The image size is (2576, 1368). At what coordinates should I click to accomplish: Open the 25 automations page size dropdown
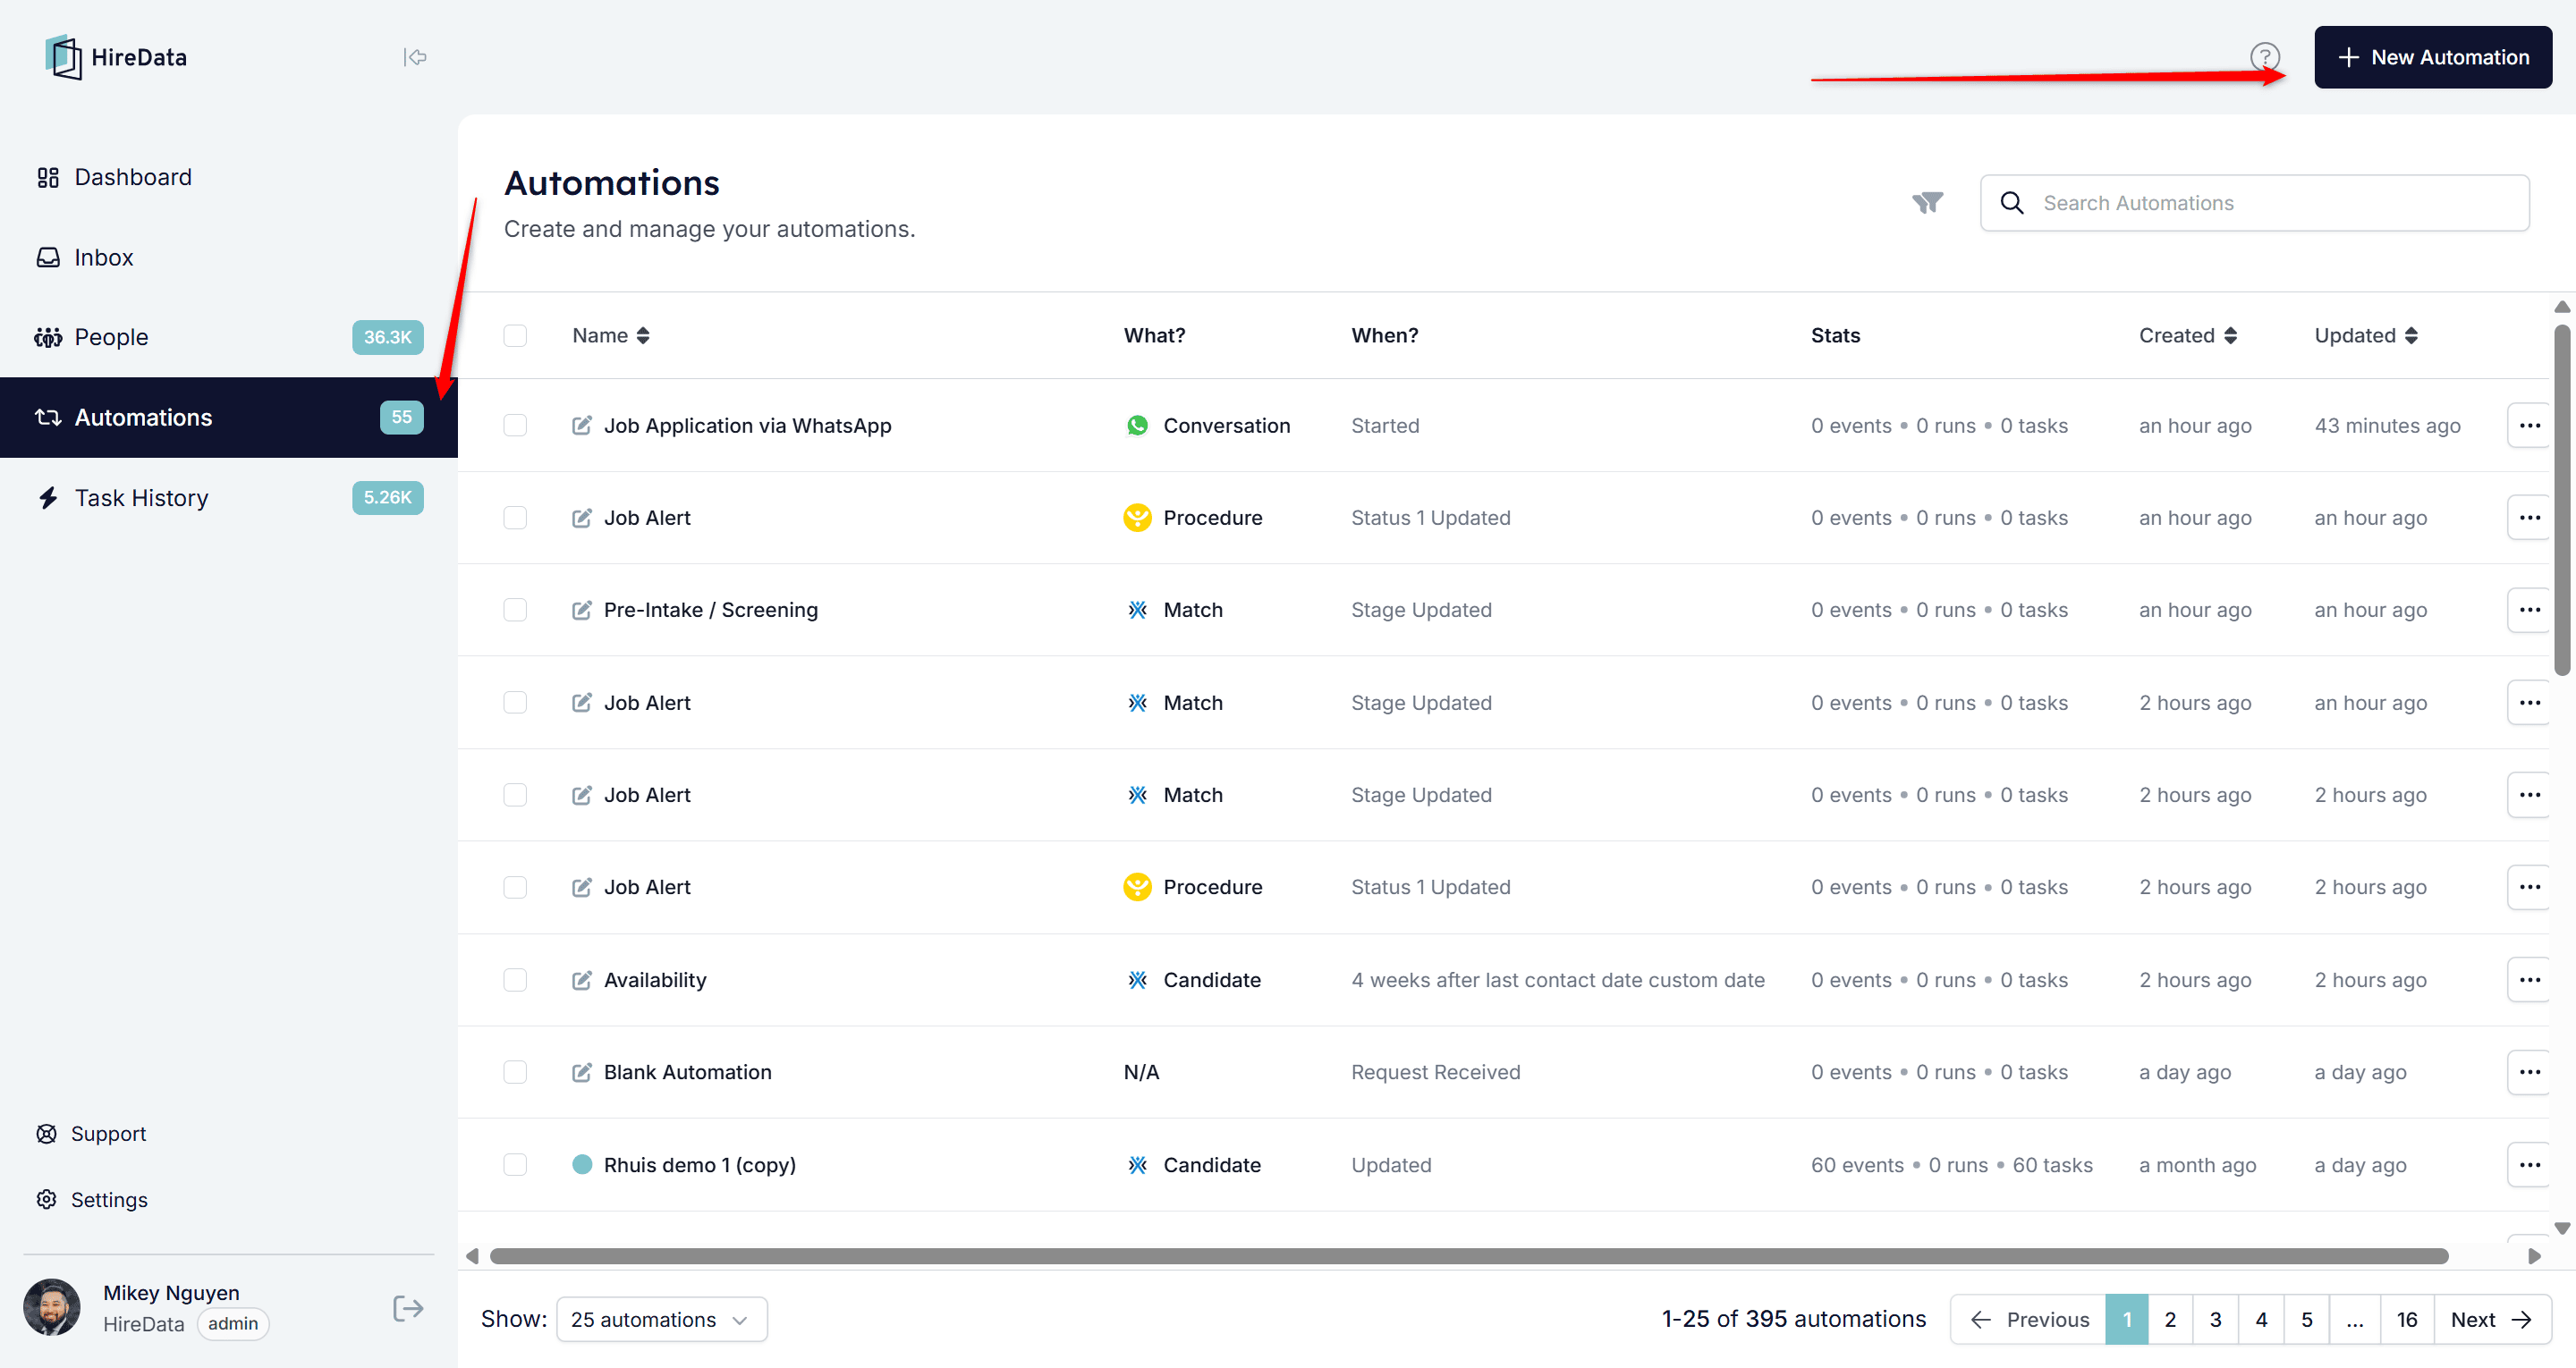click(662, 1319)
